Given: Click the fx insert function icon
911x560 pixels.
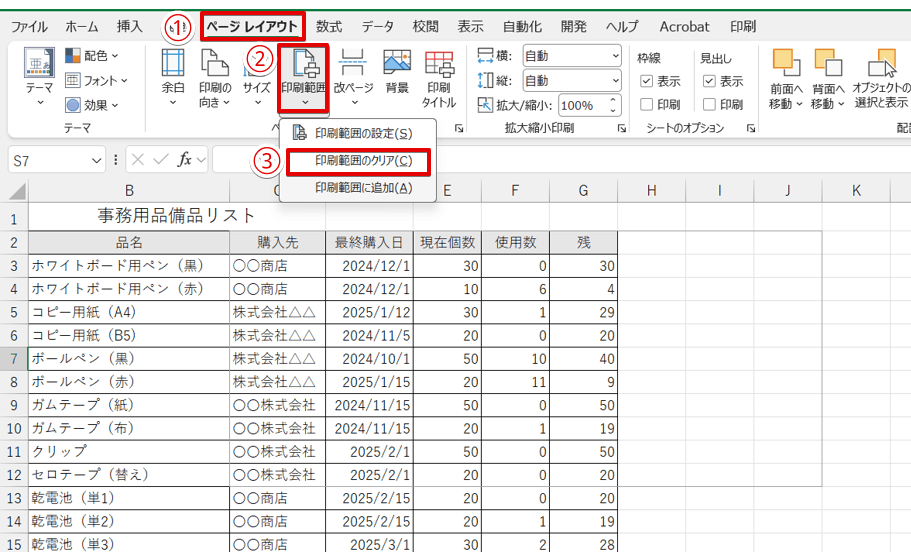Looking at the screenshot, I should (x=185, y=160).
